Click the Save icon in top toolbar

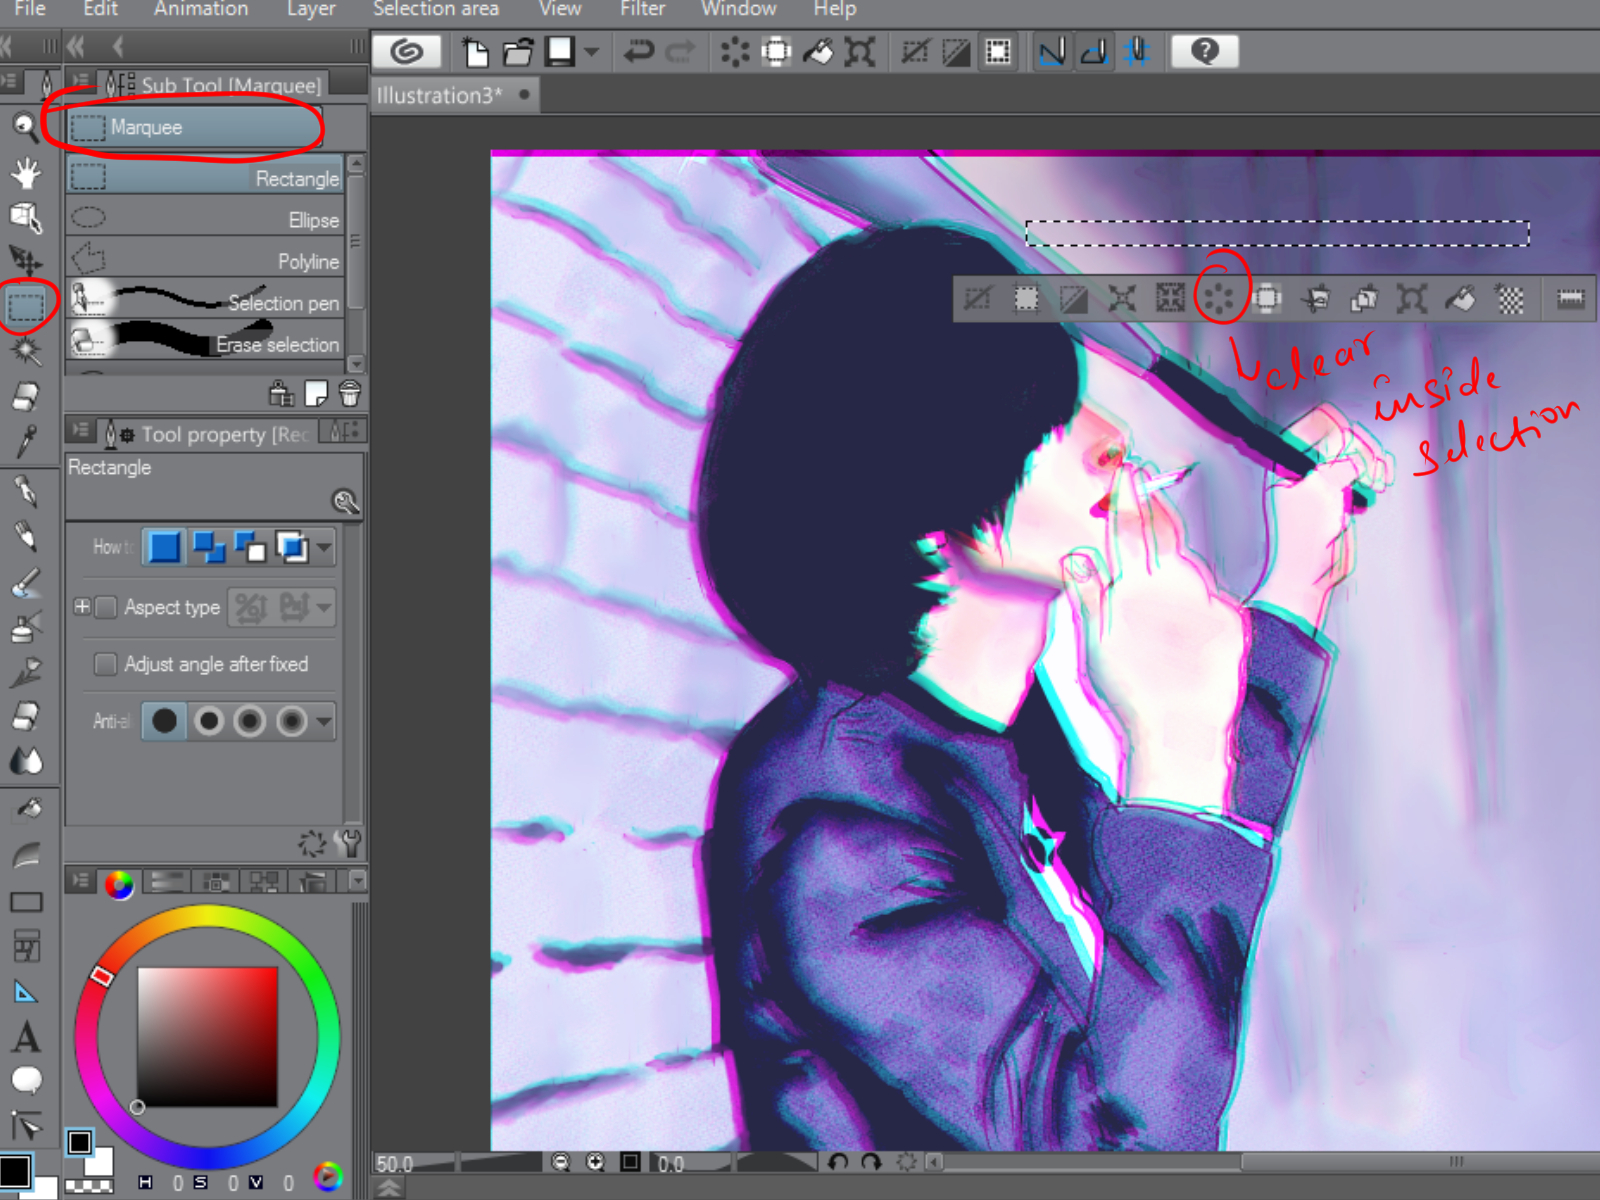560,51
